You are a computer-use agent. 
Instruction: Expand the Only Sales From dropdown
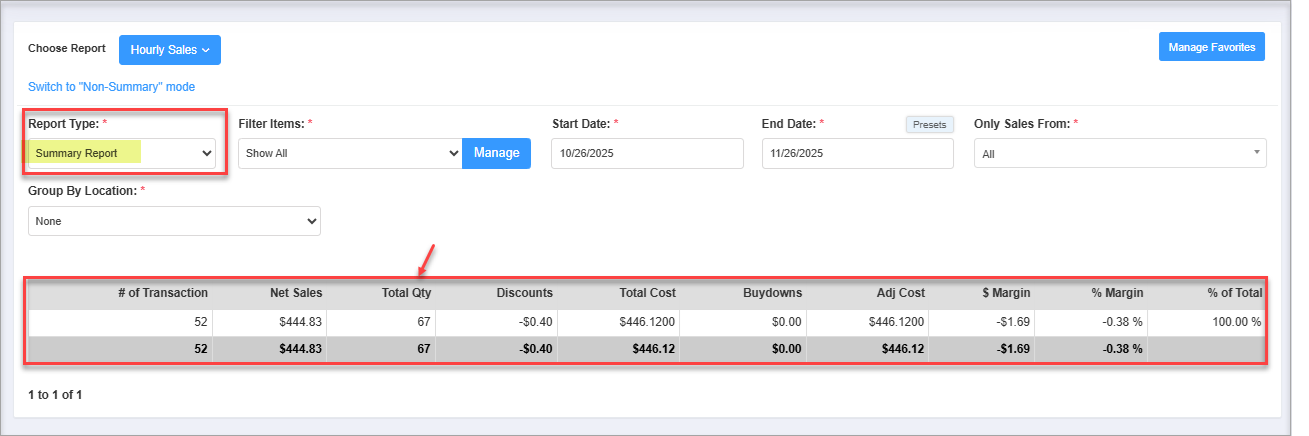[1119, 154]
